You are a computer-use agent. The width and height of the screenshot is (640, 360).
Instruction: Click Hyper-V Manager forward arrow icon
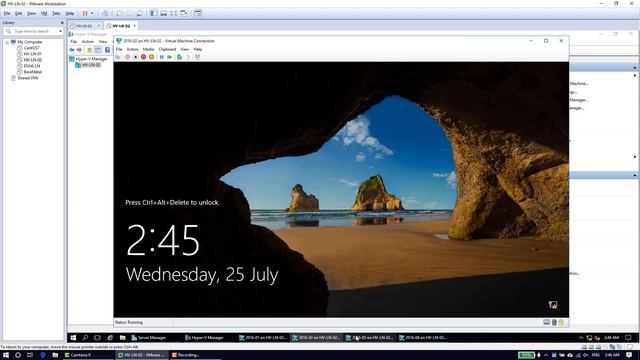(80, 50)
